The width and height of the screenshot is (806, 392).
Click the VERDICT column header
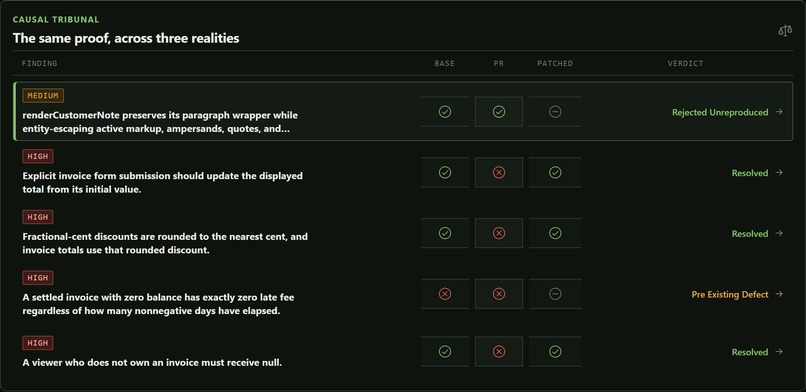click(x=685, y=63)
